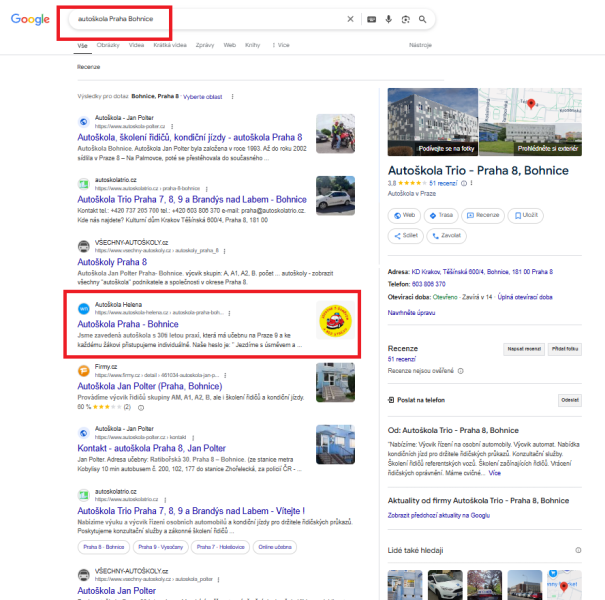Search by image with camera lens icon
Screen dimensions: 605x600
406,19
